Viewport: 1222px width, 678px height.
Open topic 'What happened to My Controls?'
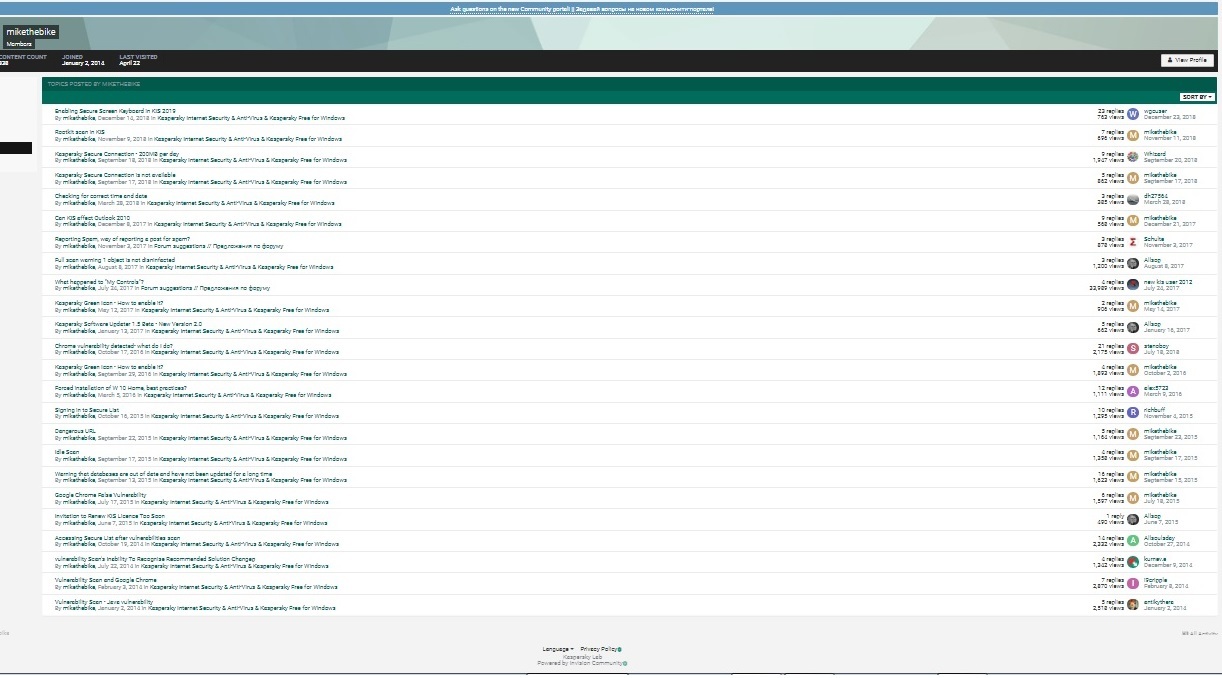tap(99, 282)
